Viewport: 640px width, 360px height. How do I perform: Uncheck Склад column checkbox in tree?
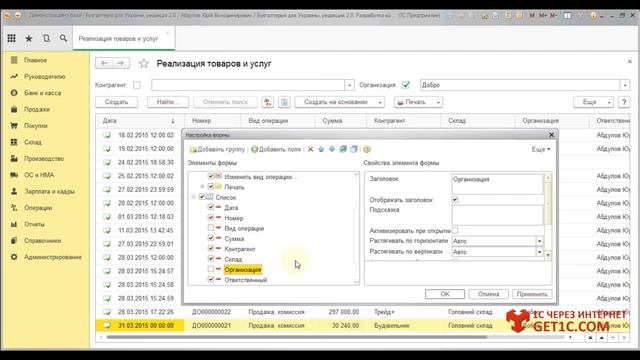coord(211,258)
